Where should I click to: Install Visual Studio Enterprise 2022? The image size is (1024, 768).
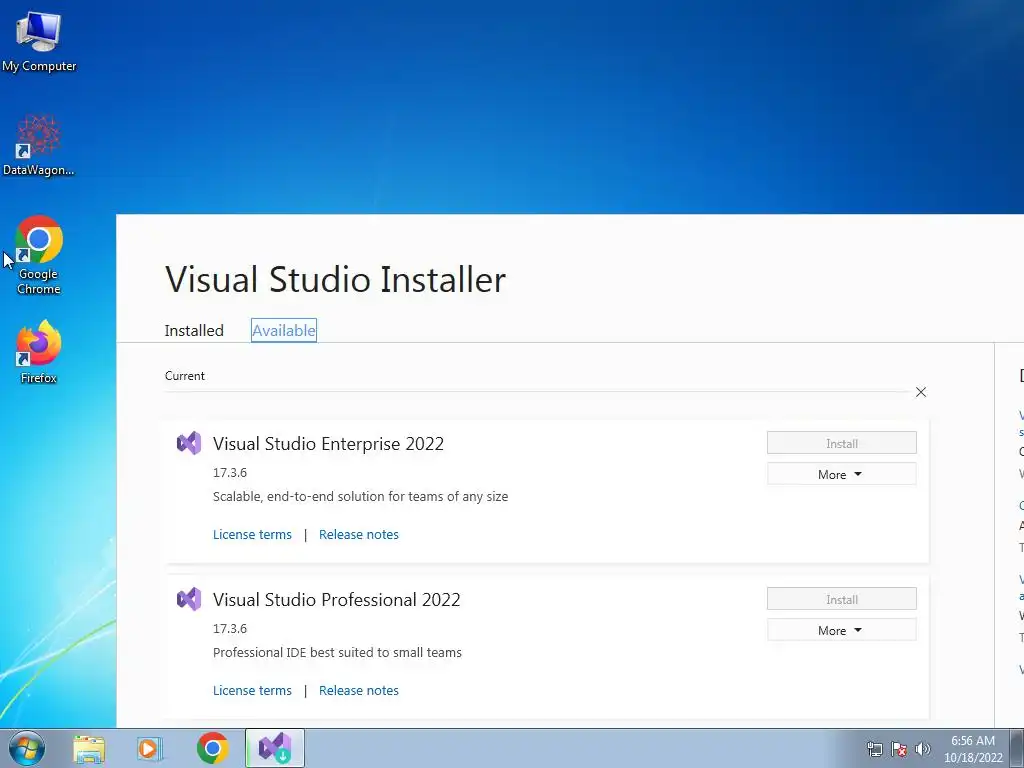click(x=842, y=443)
